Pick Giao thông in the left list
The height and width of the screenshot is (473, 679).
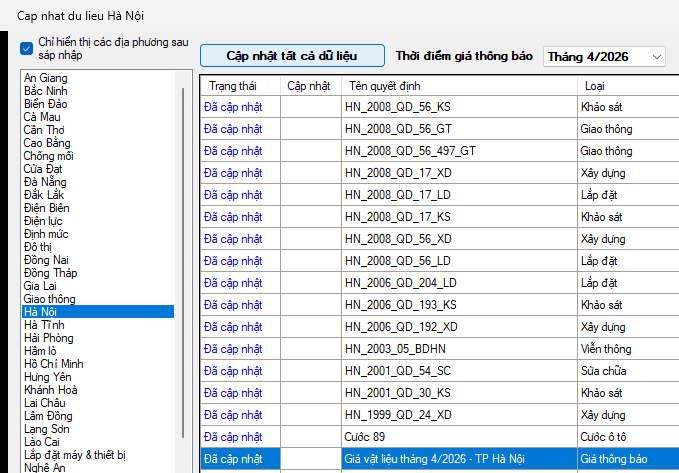pyautogui.click(x=50, y=299)
